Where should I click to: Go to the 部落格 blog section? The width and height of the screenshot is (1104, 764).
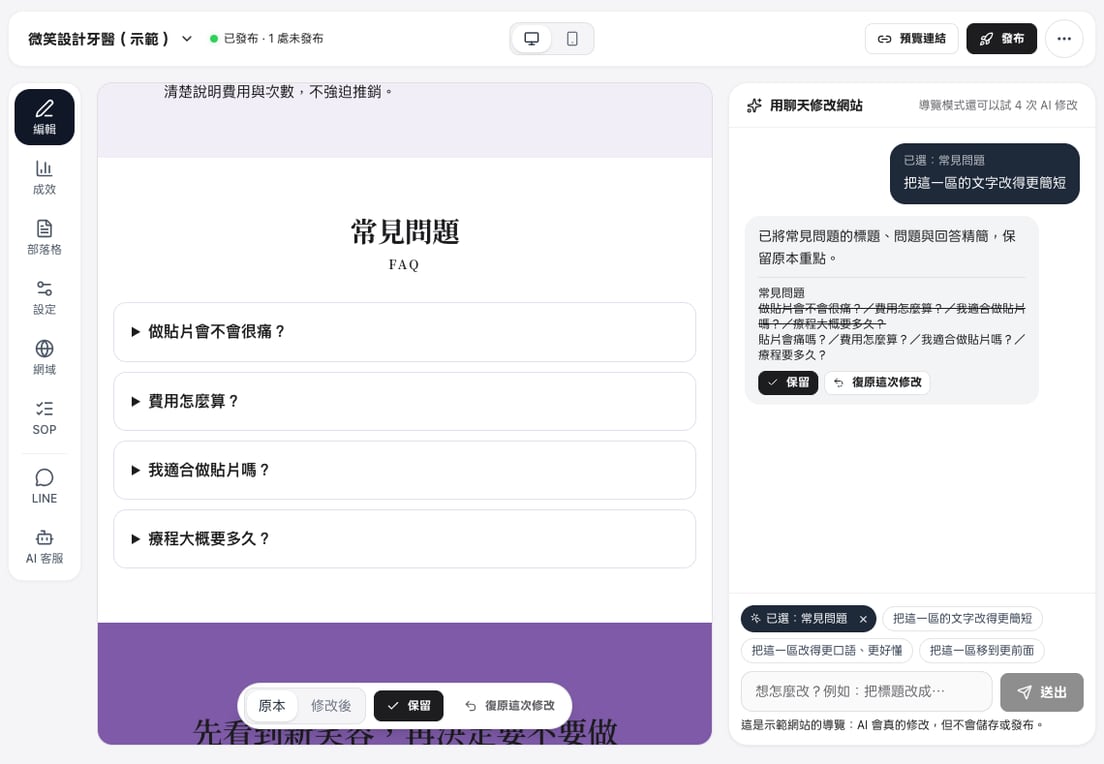tap(44, 238)
